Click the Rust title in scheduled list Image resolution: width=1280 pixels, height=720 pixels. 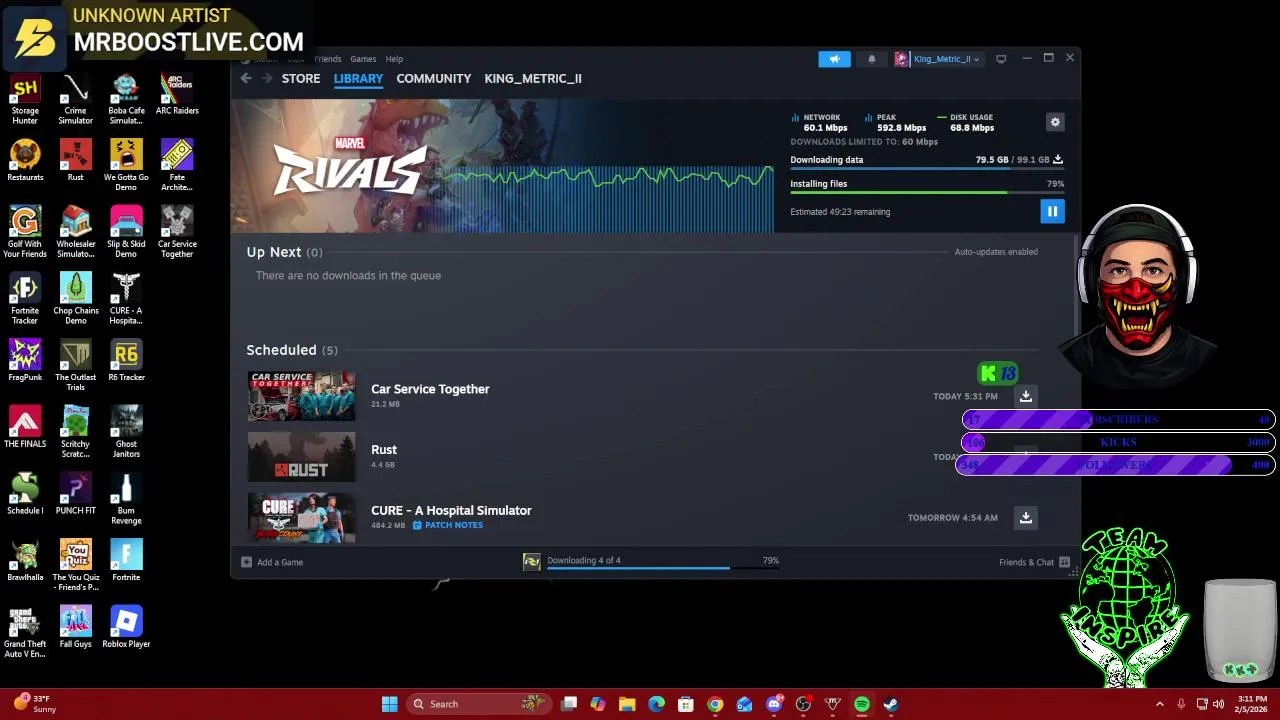[384, 450]
